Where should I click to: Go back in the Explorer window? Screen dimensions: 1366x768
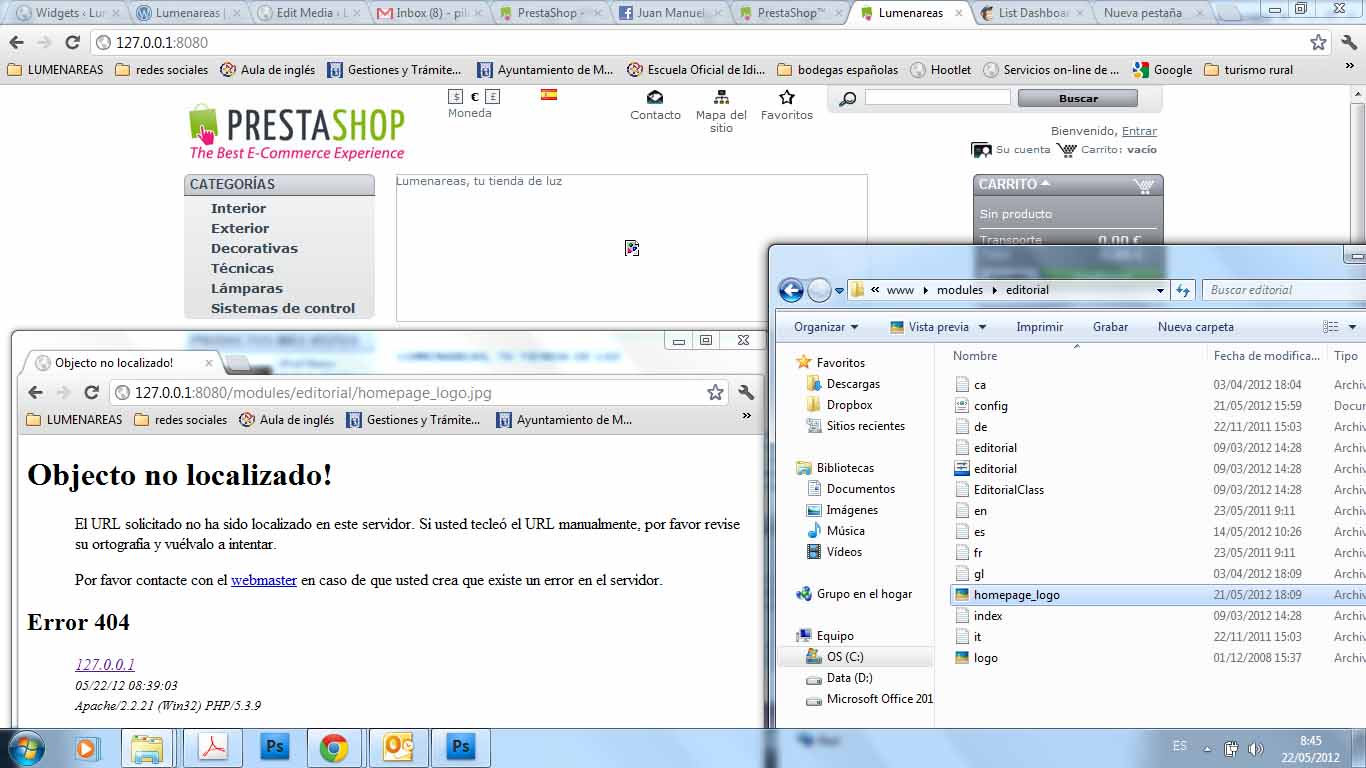tap(791, 290)
